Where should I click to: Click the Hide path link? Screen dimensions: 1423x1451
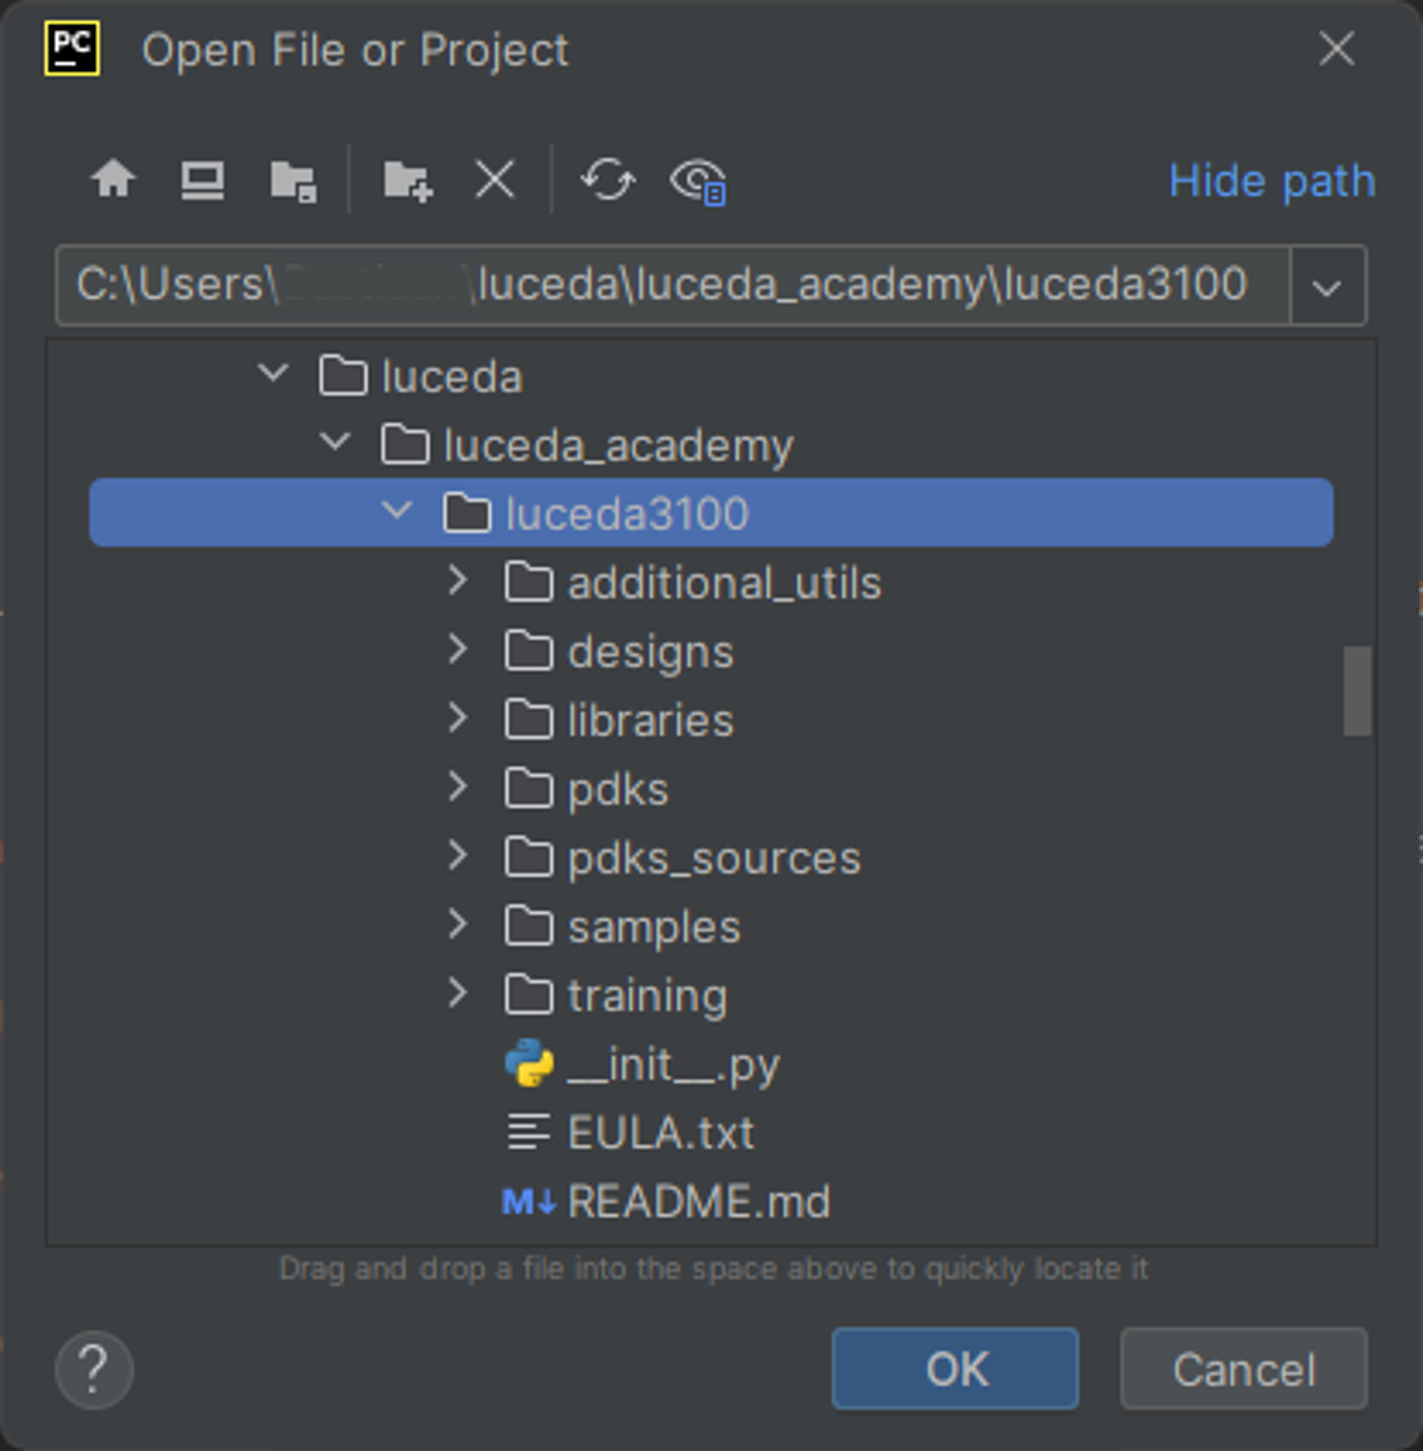pyautogui.click(x=1271, y=181)
